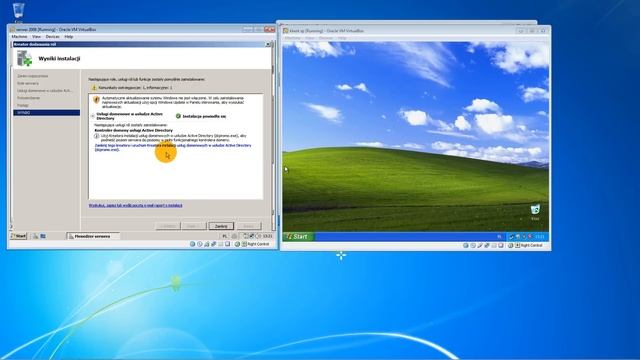Select Role serwera step in wizard sidebar
The height and width of the screenshot is (360, 640).
tap(28, 83)
